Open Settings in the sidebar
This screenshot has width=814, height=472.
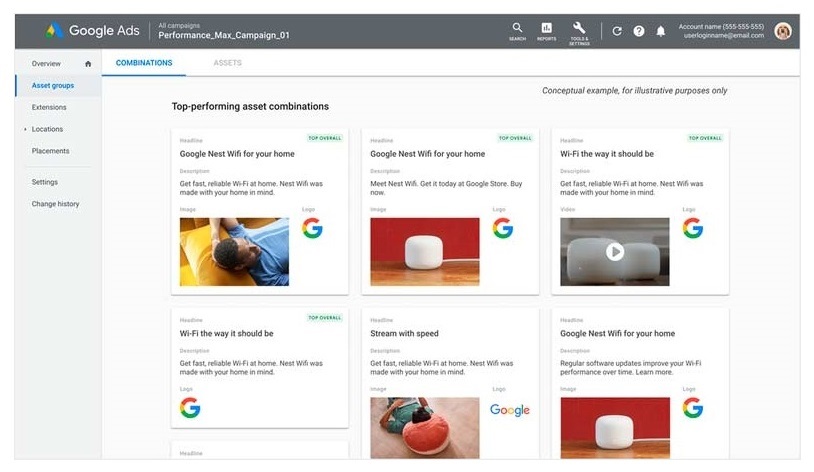pyautogui.click(x=45, y=182)
